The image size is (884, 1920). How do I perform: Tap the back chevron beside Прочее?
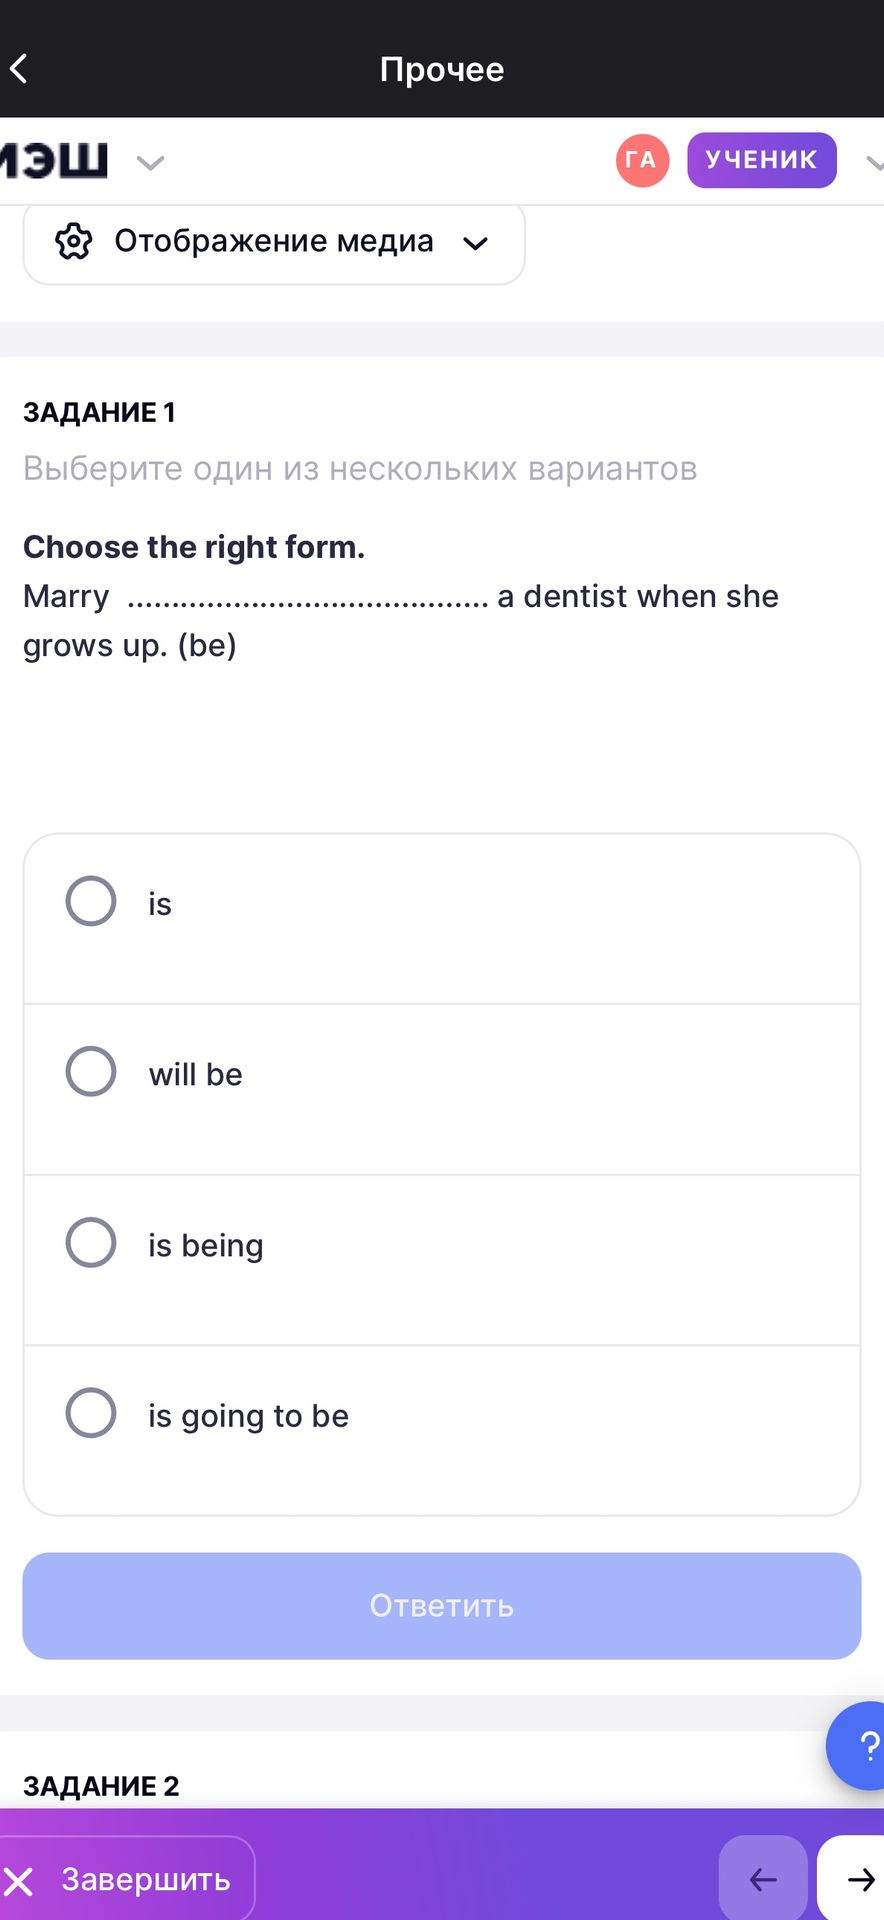pyautogui.click(x=18, y=69)
